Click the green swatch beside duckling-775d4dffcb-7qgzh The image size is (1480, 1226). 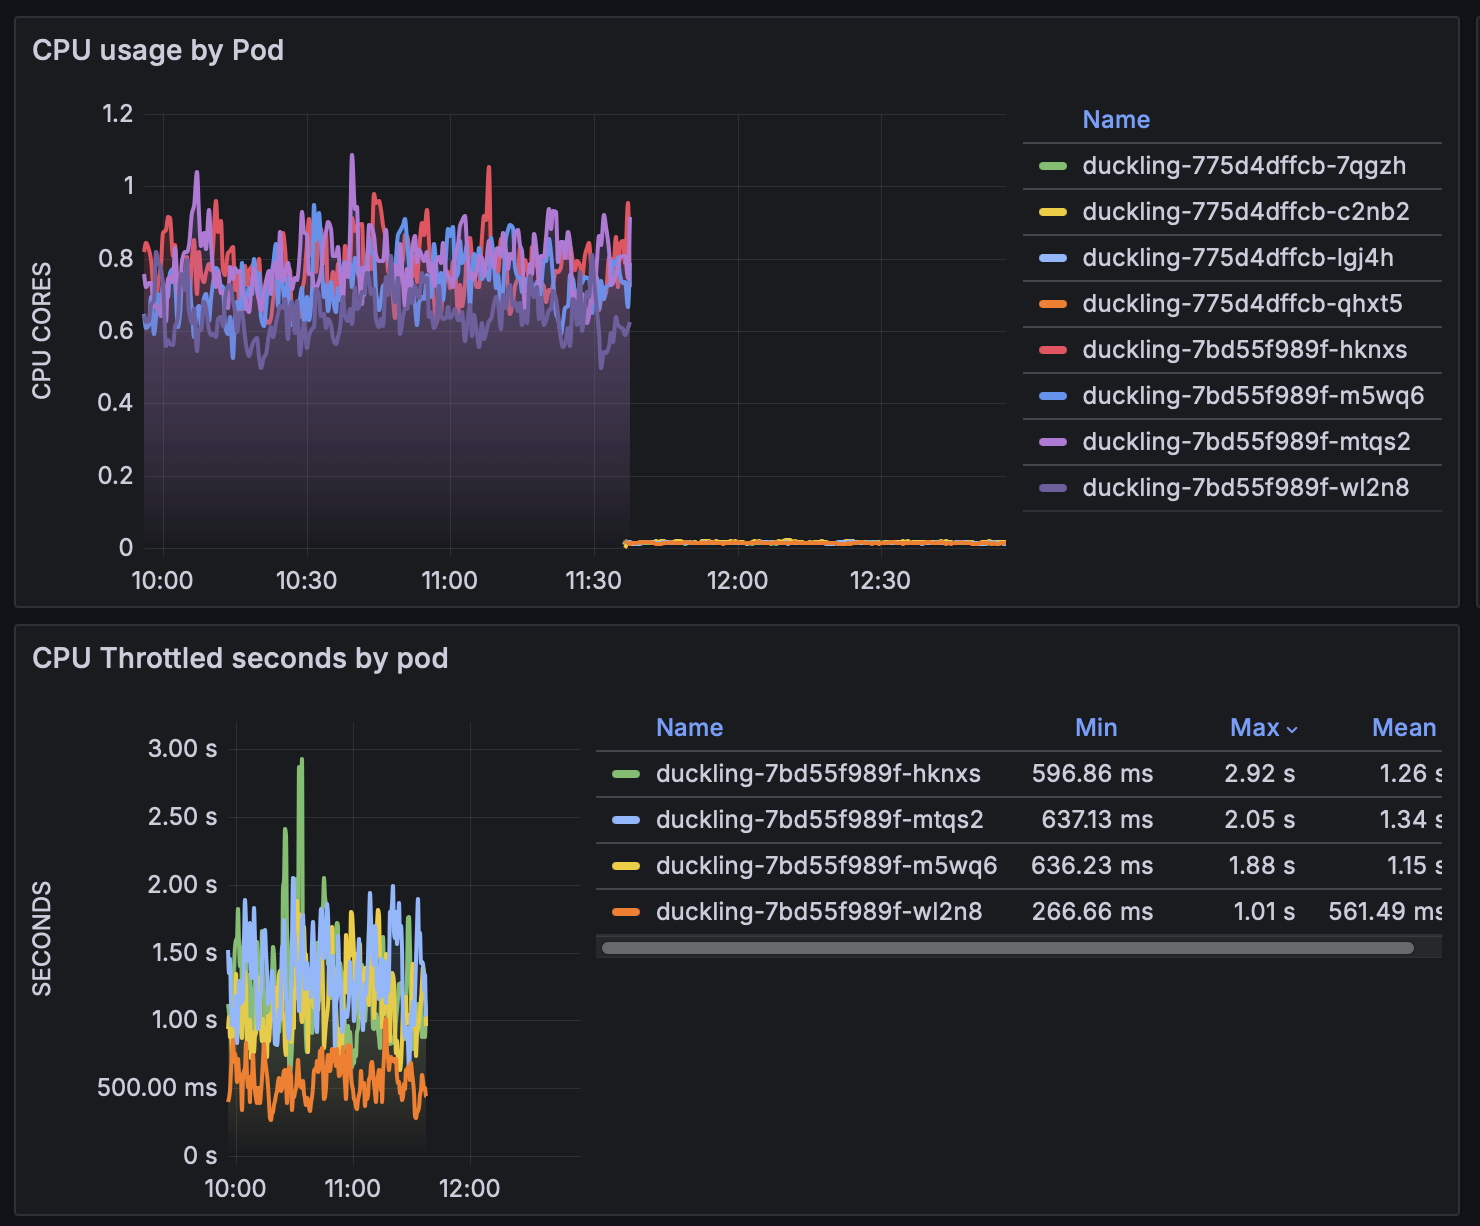[1053, 166]
